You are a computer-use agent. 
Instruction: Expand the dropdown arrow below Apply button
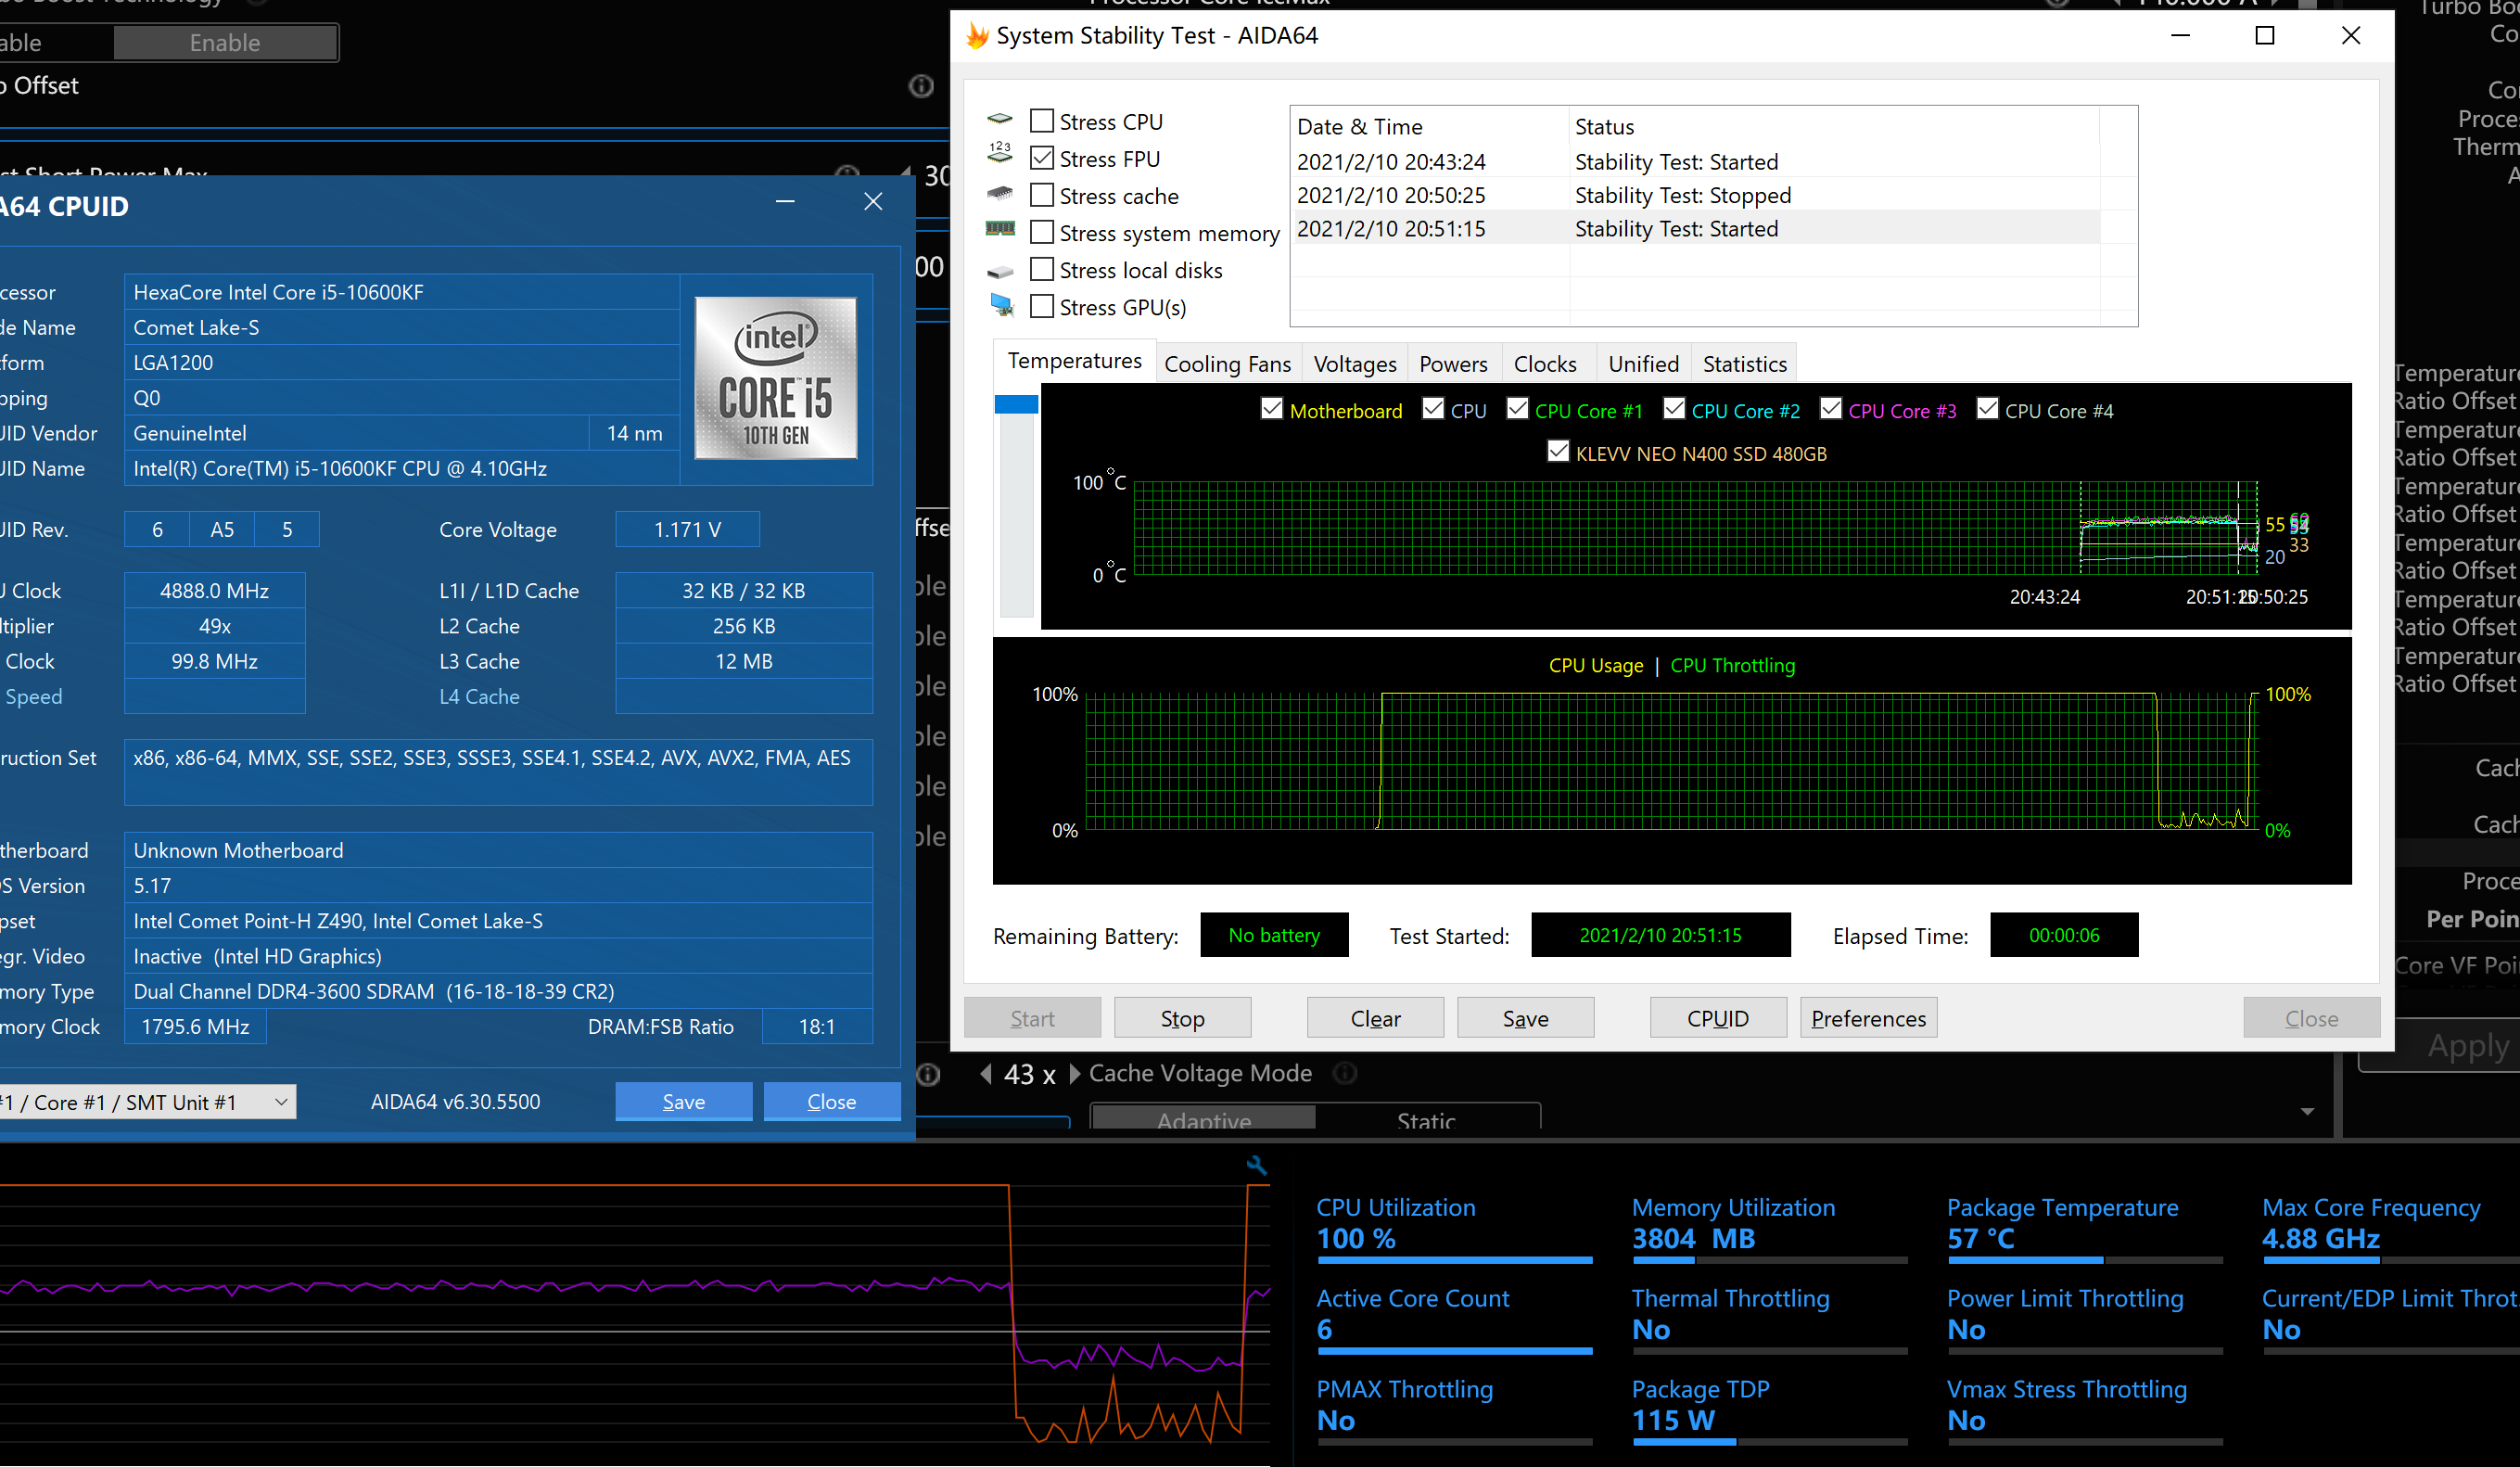[2307, 1112]
